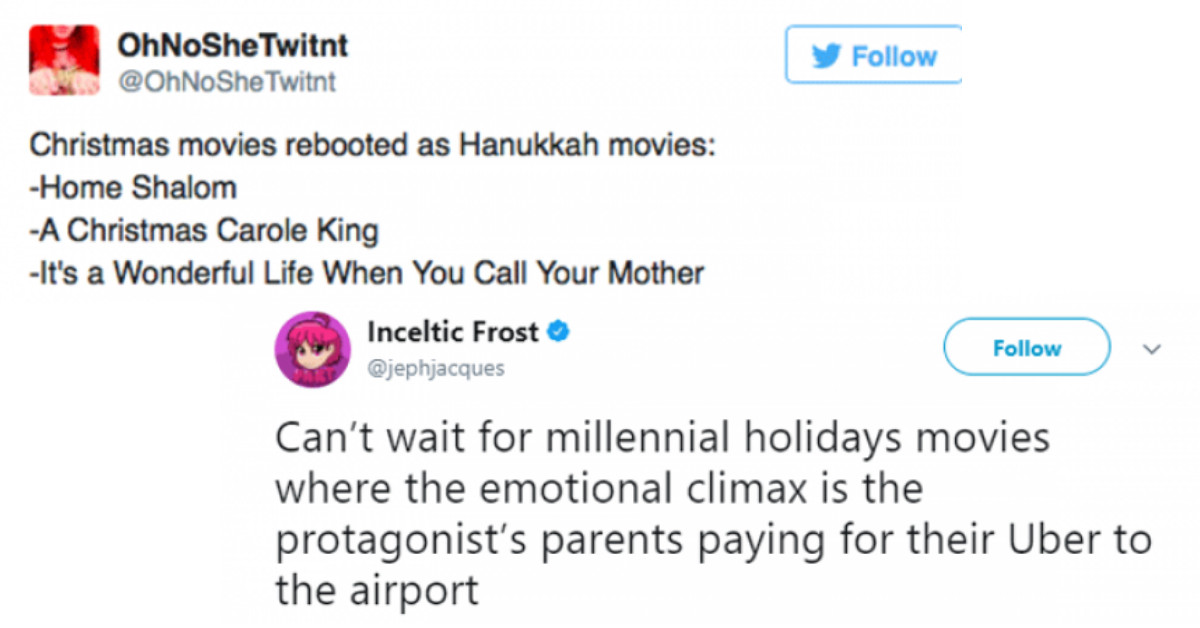Click Inceltic Frost's pink-haired avatar image
This screenshot has height=628, width=1200.
tap(313, 351)
